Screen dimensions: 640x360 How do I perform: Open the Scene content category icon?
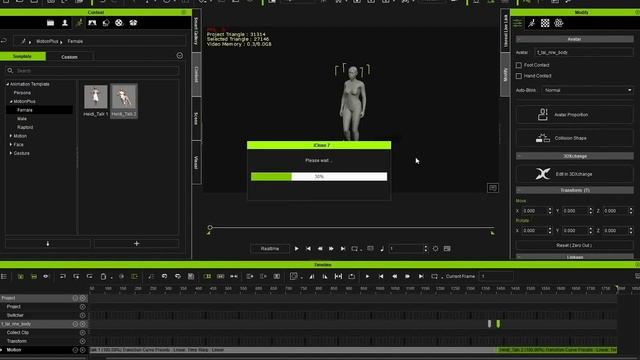(x=92, y=23)
